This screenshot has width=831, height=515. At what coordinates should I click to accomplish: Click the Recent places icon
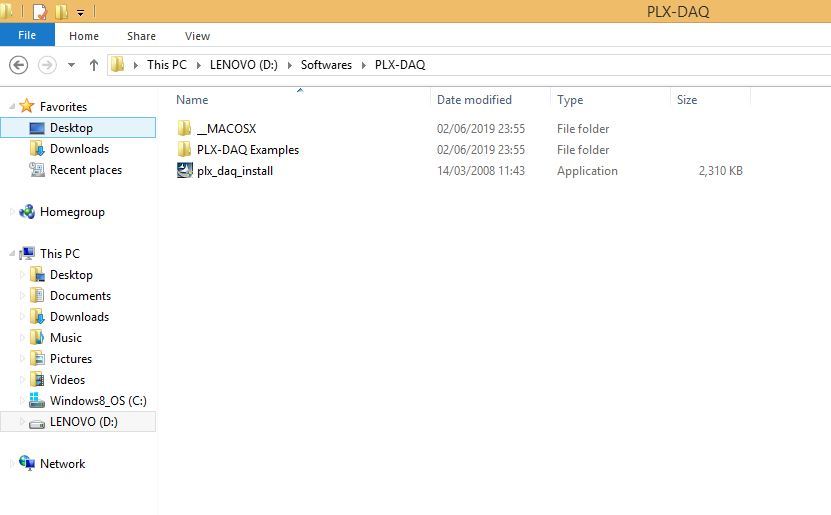click(37, 170)
